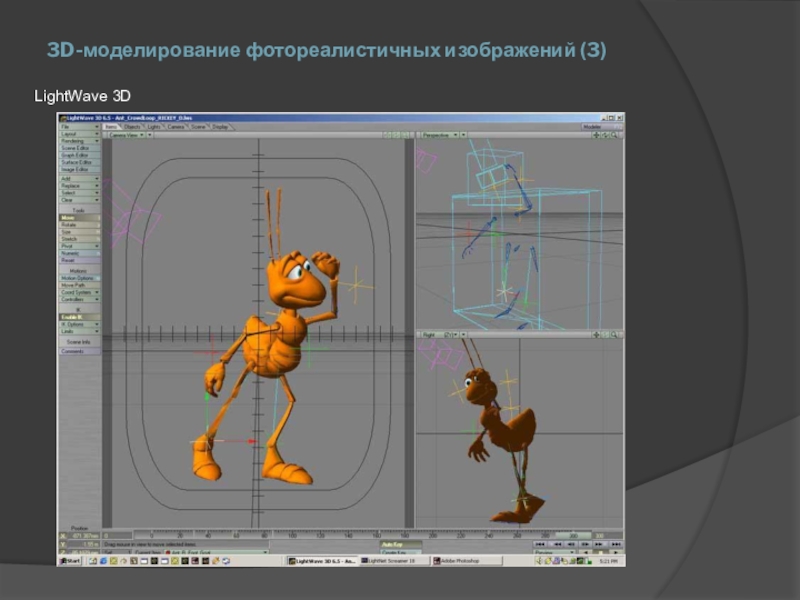Activate the Stretch tool
The width and height of the screenshot is (800, 600).
(80, 239)
